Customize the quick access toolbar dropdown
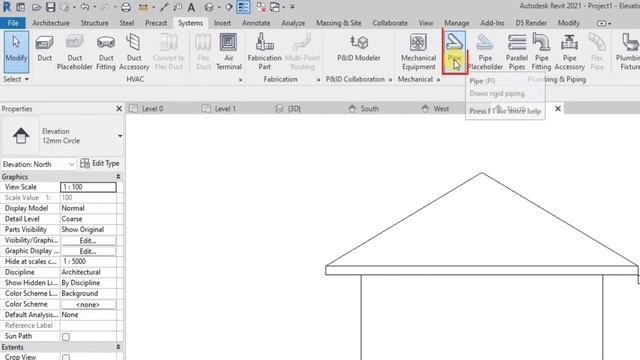640x360 pixels. point(292,7)
